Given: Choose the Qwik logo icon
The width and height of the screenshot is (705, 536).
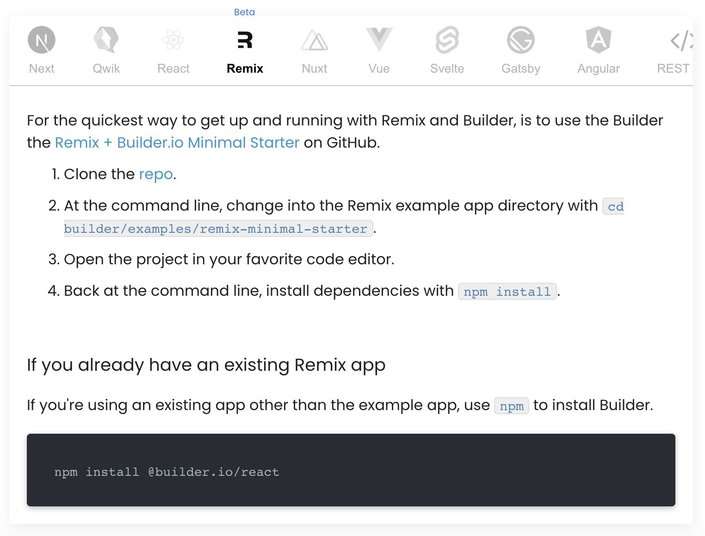Looking at the screenshot, I should (x=106, y=40).
